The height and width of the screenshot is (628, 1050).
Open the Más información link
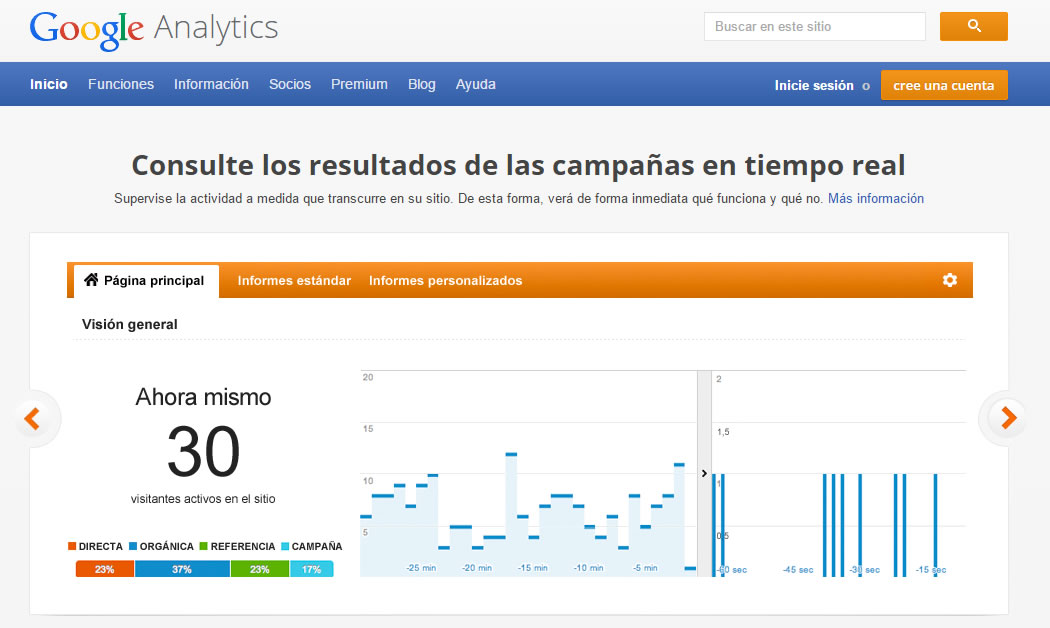875,198
